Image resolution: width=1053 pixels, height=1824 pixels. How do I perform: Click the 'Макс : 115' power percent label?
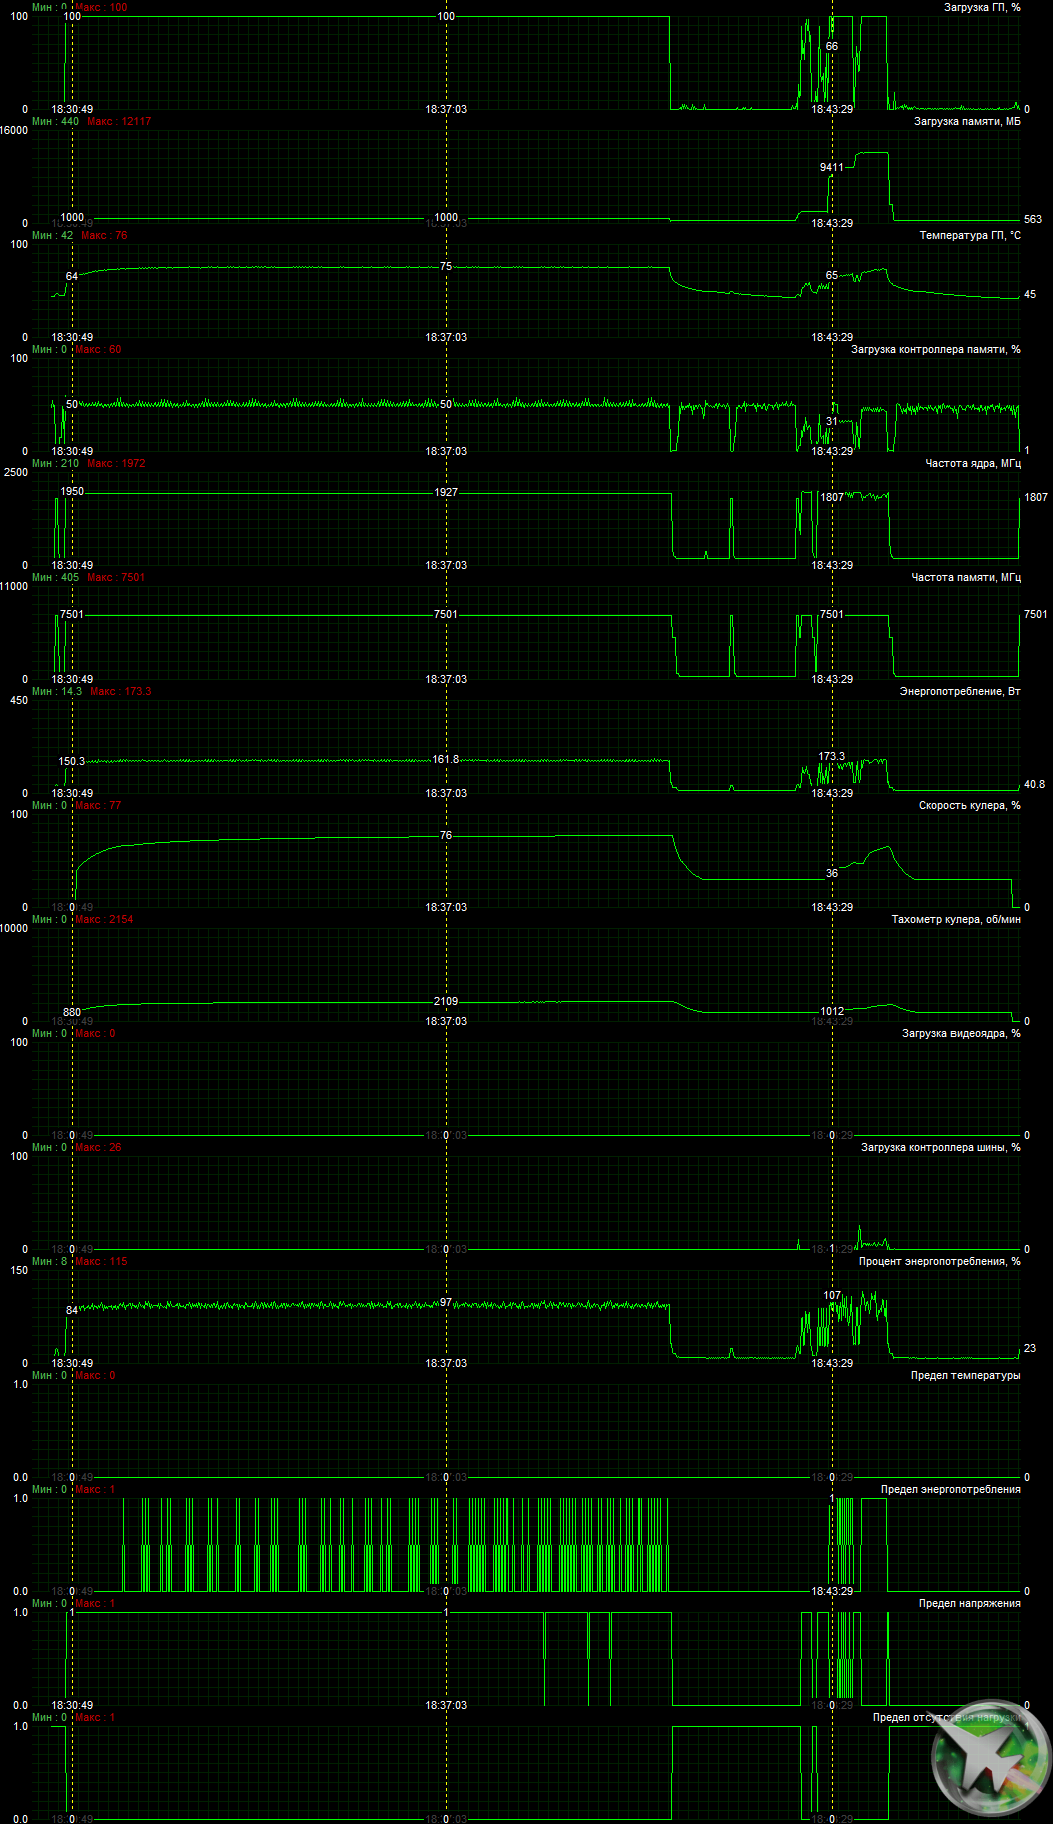coord(101,1261)
